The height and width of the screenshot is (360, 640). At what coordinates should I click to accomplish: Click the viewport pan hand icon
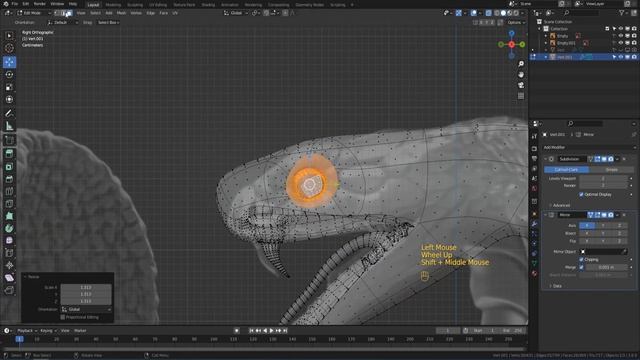click(521, 75)
